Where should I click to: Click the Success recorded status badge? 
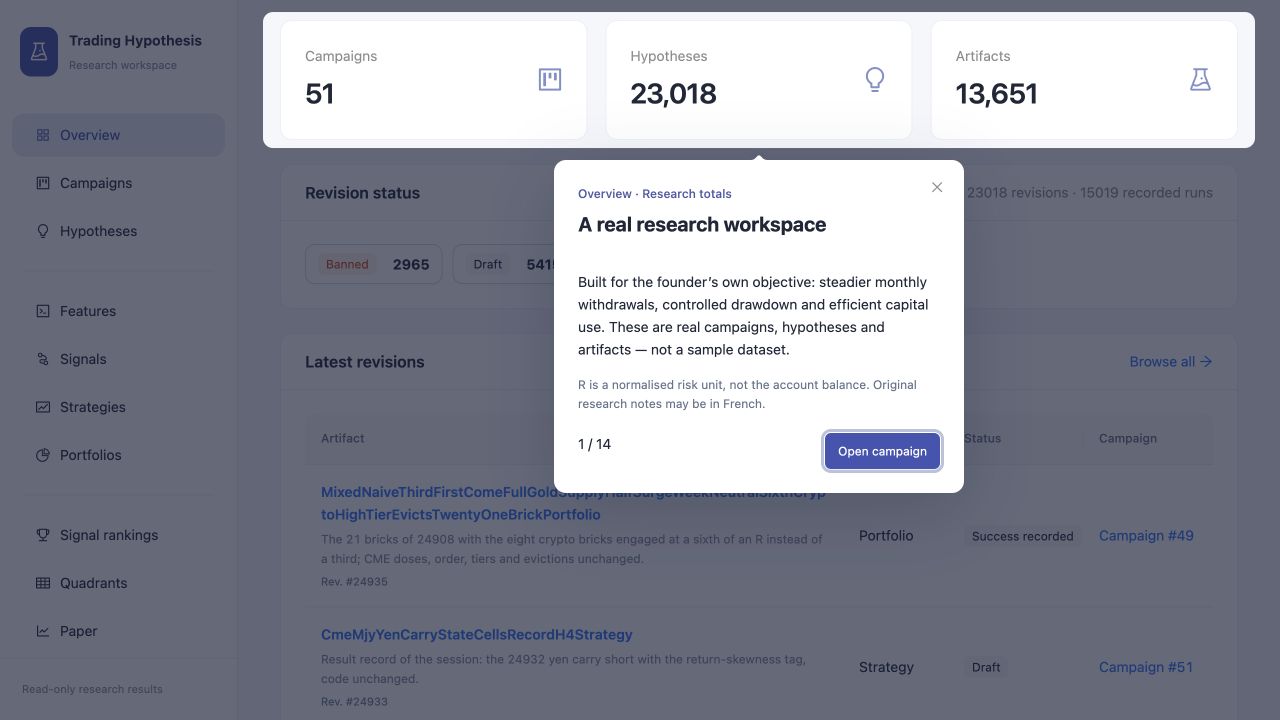tap(1022, 536)
